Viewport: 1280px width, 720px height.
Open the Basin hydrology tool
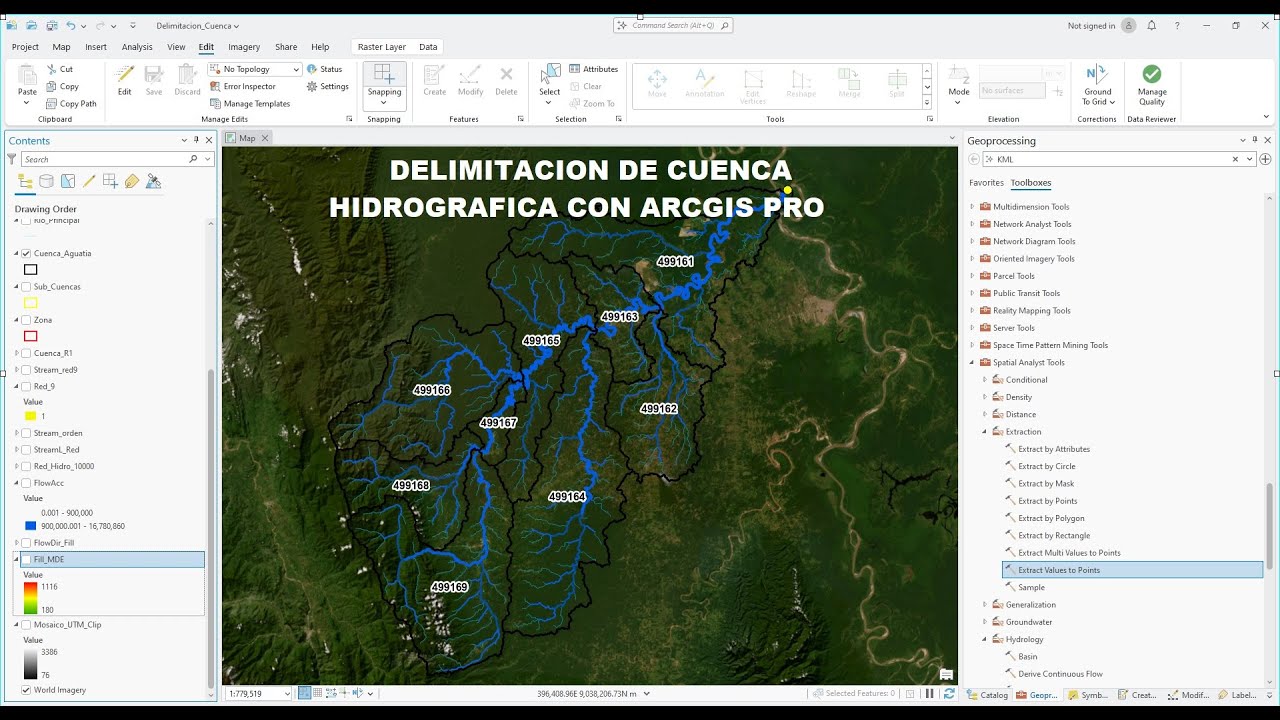point(1027,657)
